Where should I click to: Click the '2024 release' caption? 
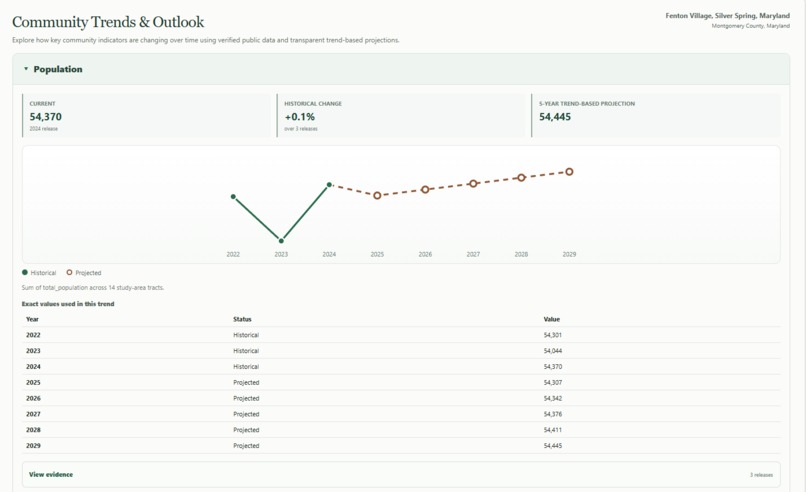click(x=44, y=129)
